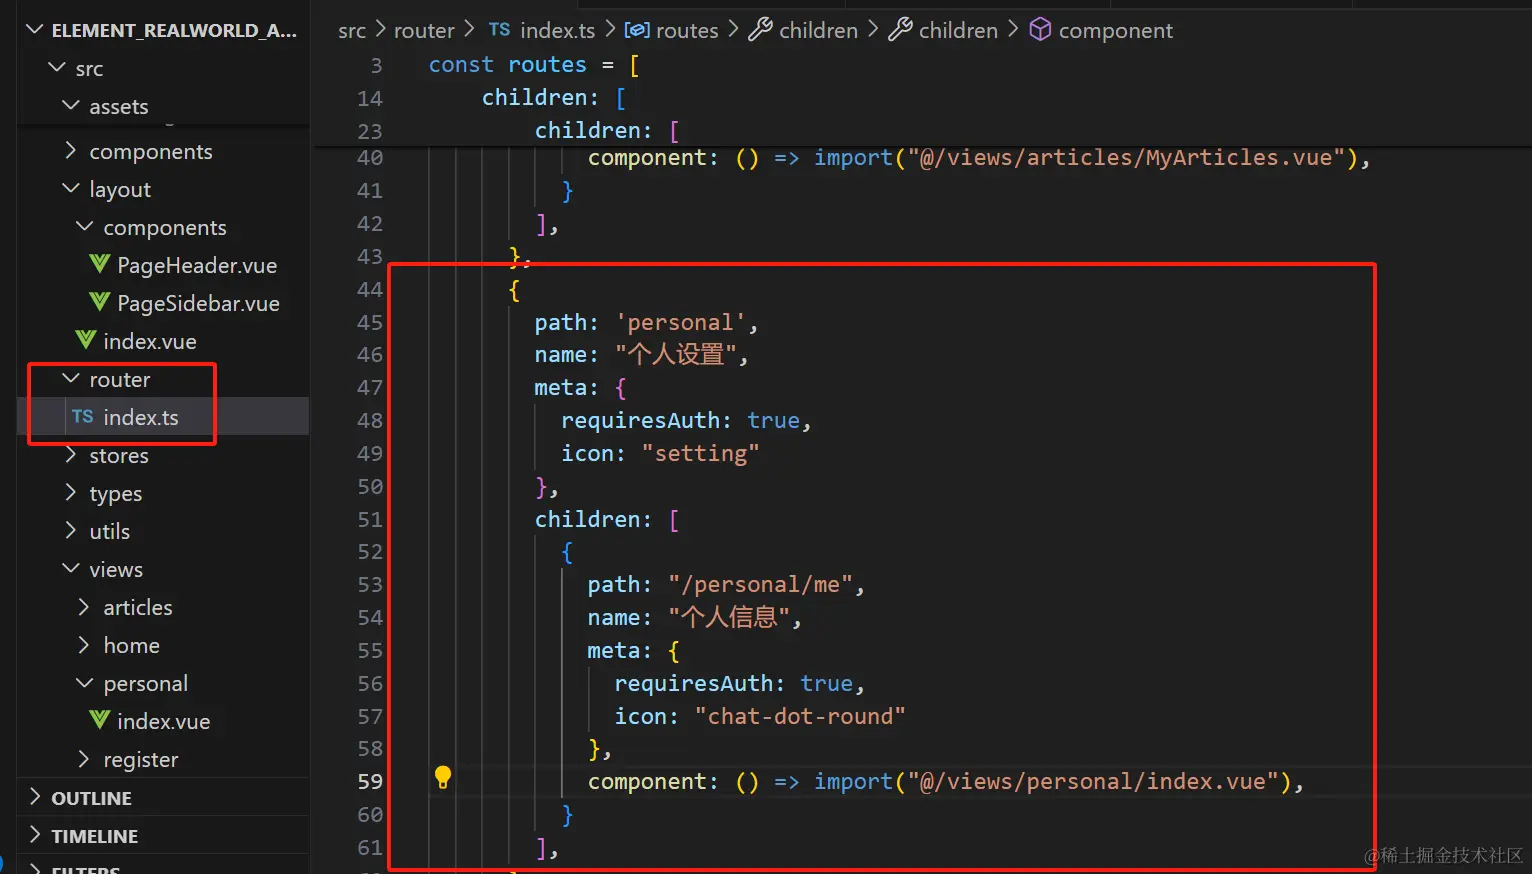
Task: Click the sticky header 'const routes = ['
Action: 534,65
